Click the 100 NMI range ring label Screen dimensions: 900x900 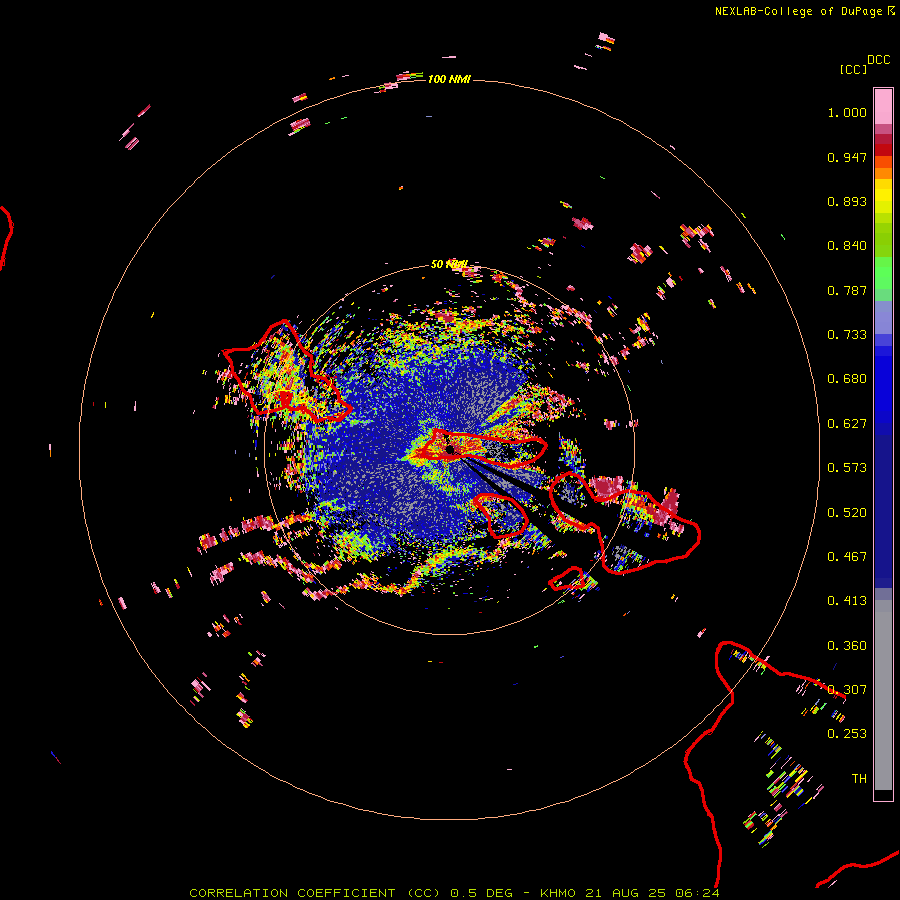[x=449, y=79]
